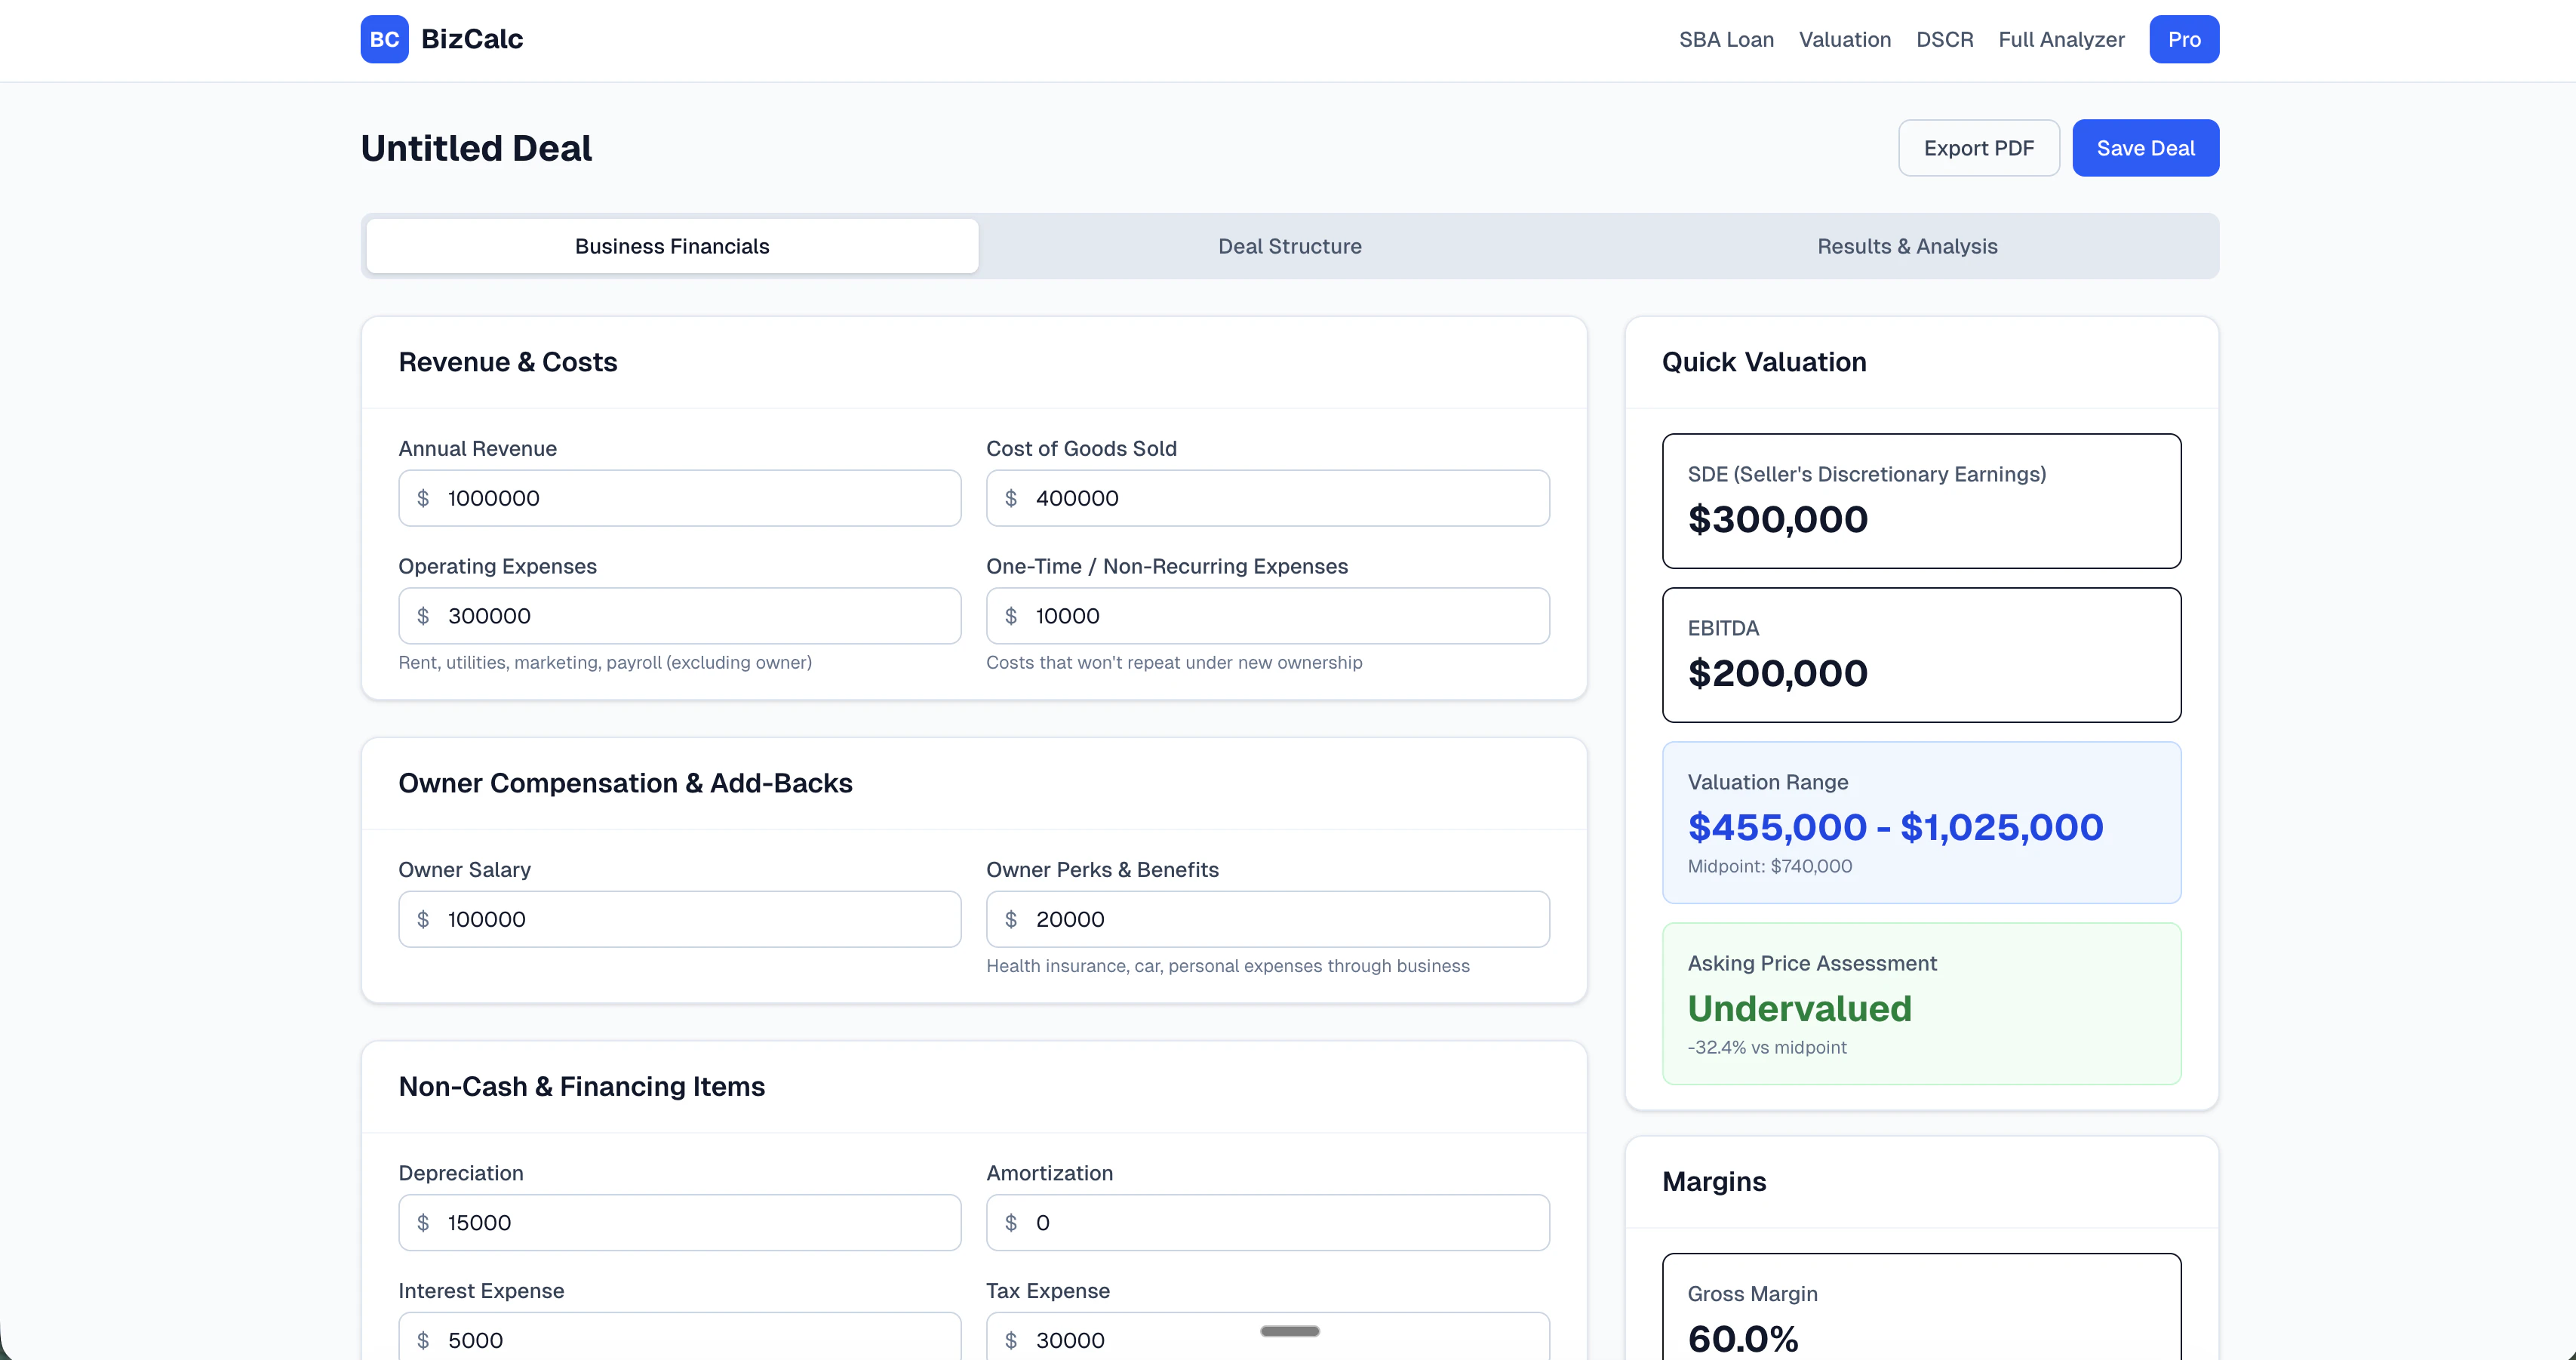Screen dimensions: 2576x1360
Task: Open the Results & Analysis tab
Action: pos(1906,246)
